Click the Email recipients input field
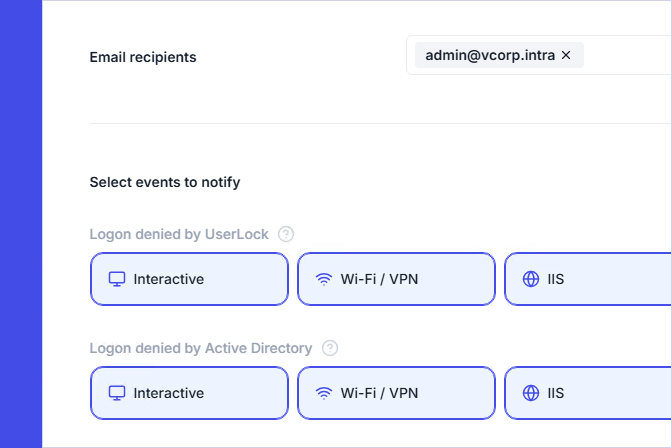 tap(539, 55)
